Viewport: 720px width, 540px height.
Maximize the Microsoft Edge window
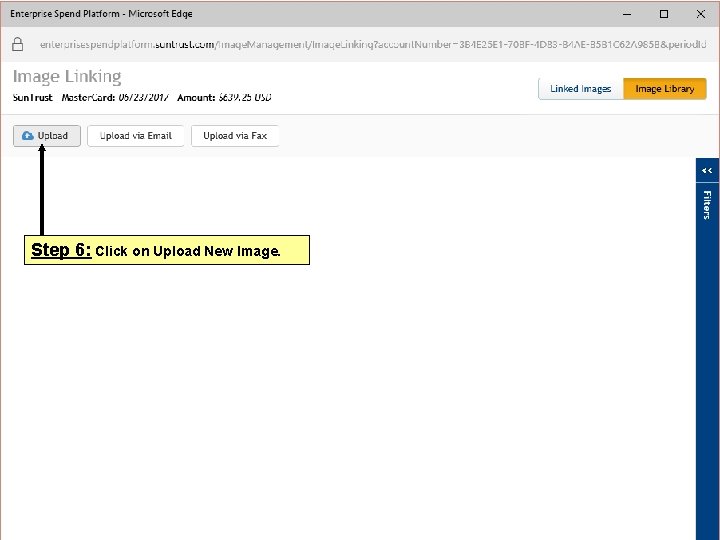click(x=664, y=14)
